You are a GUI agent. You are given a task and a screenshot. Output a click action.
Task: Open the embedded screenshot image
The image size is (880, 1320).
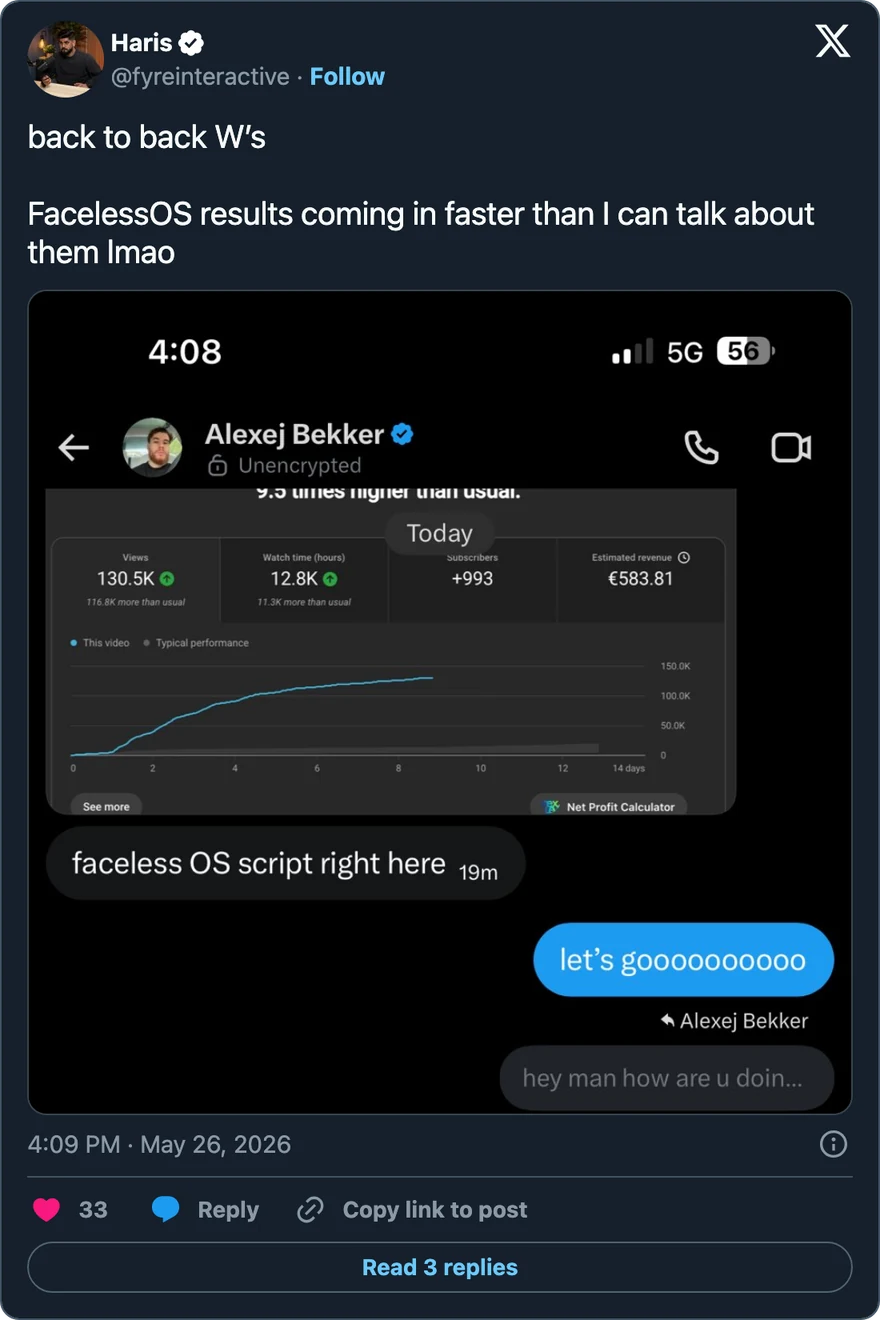(x=440, y=702)
